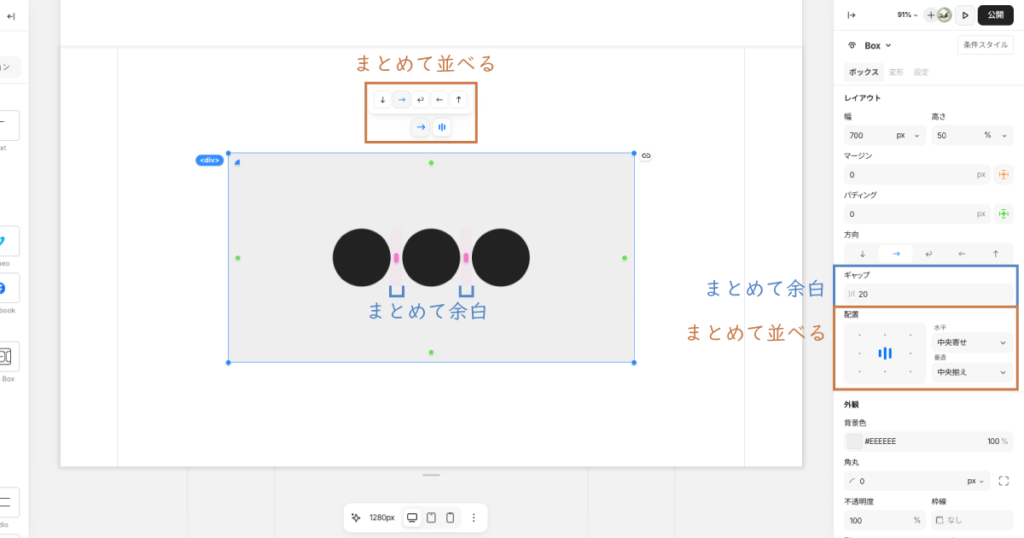Select the bottom-right dot in the 配置 grid
The height and width of the screenshot is (538, 1024).
910,372
